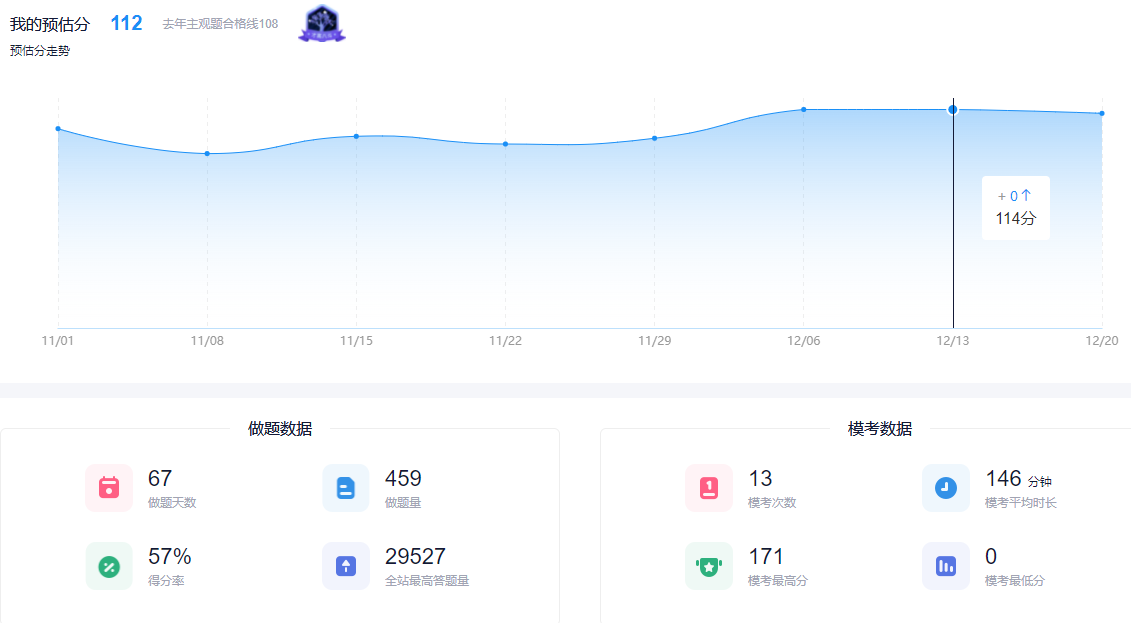1131x623 pixels.
Task: Click the 114分 tooltip box
Action: click(1016, 208)
